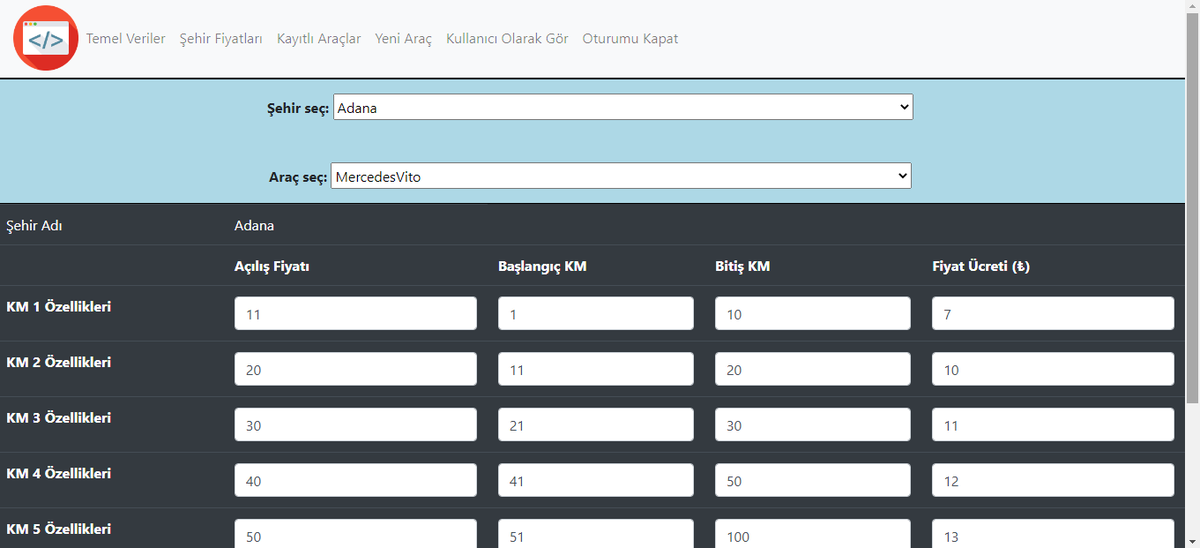Image resolution: width=1200 pixels, height=548 pixels.
Task: Edit KM 4 Fiyat Ücreti value 12
Action: [x=1053, y=480]
